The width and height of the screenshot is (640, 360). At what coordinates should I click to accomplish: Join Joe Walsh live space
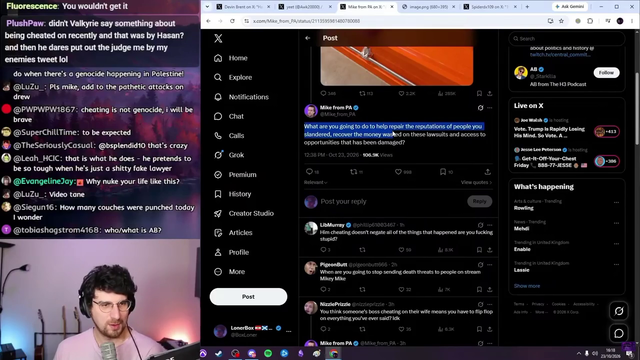click(607, 131)
